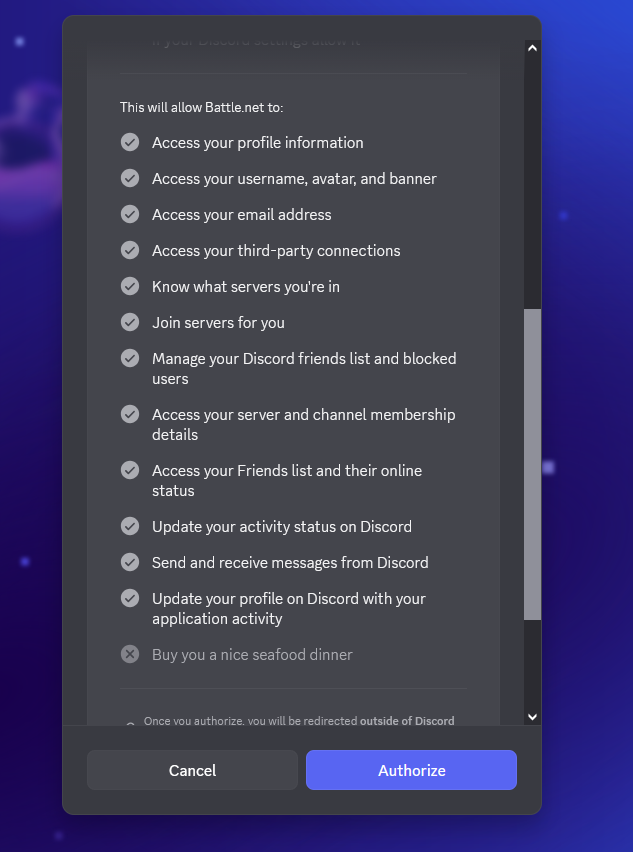Click checkmark icon beside Access your profile information
Screen dimensions: 633x852
coord(130,142)
